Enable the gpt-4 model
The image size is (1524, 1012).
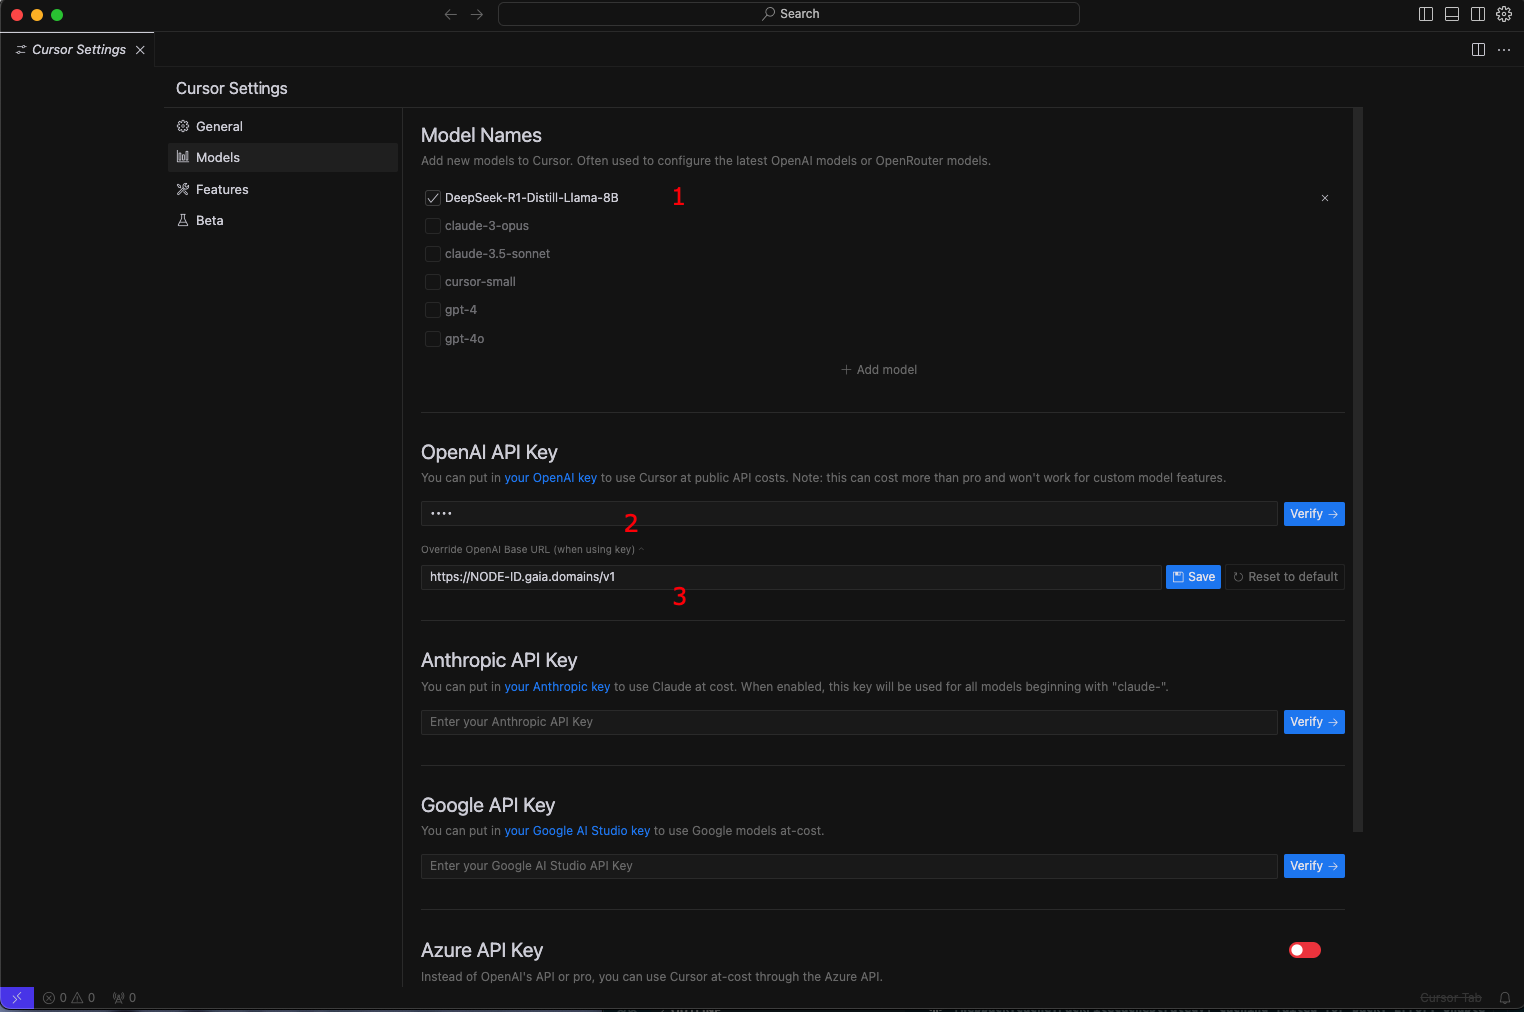point(433,310)
